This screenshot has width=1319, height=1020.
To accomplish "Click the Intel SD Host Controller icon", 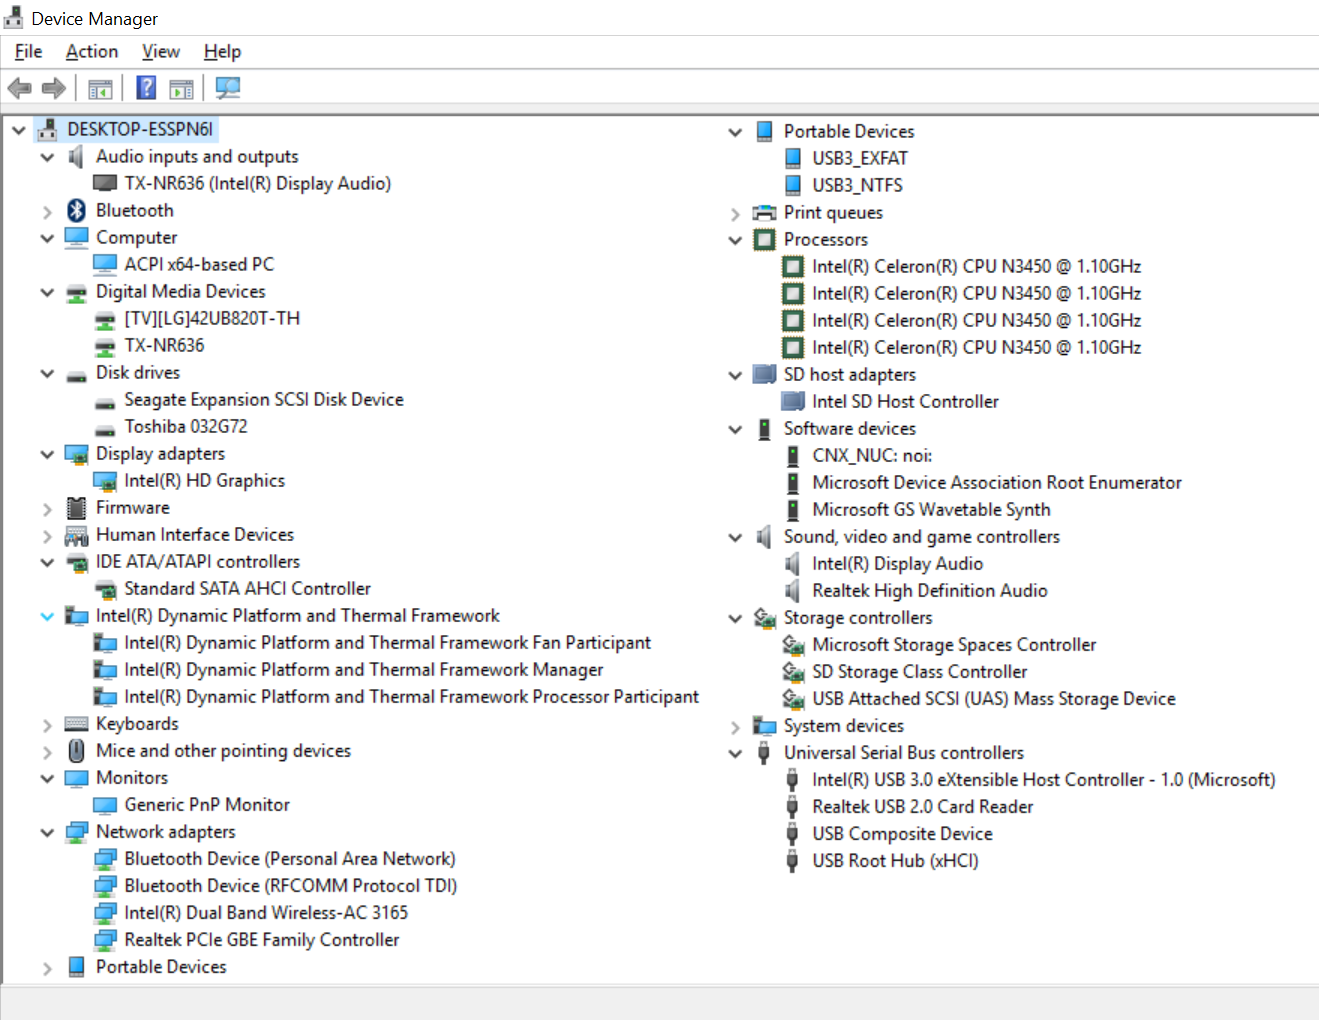I will pos(793,401).
